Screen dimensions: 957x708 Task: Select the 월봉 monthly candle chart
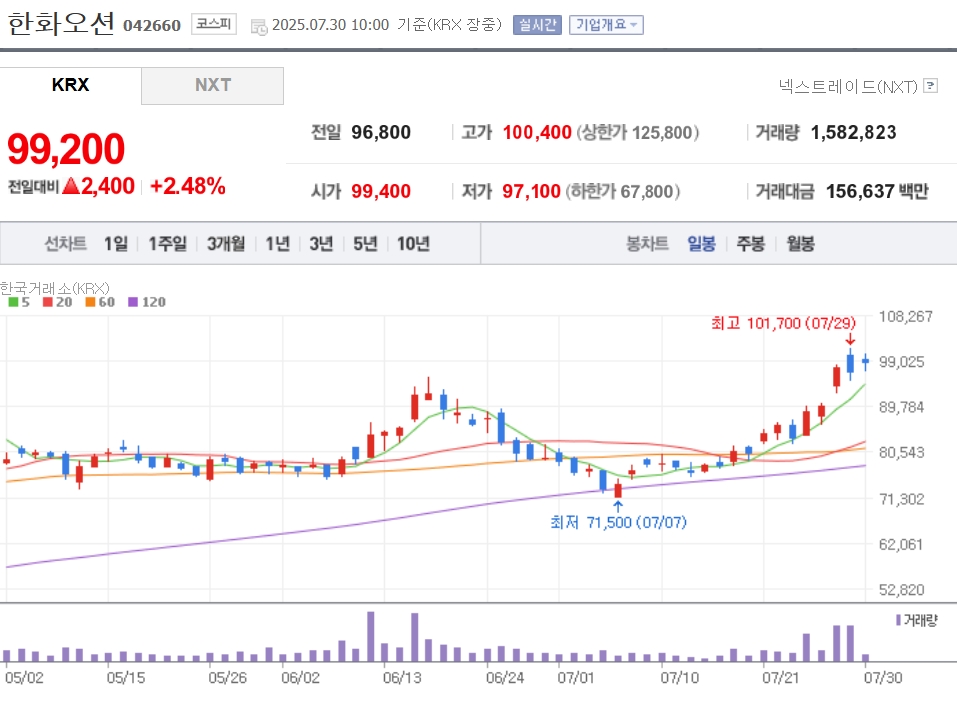pos(800,244)
